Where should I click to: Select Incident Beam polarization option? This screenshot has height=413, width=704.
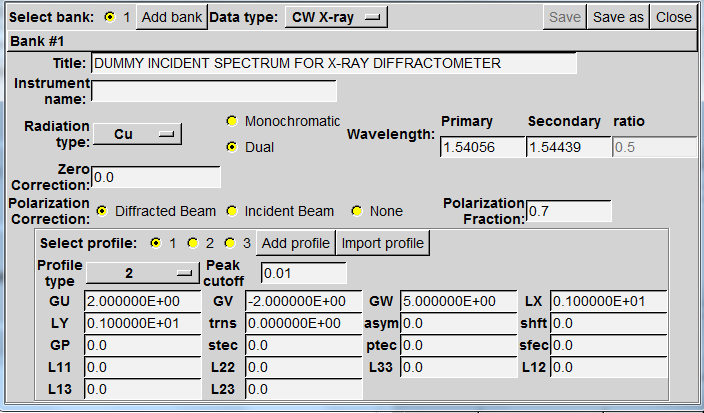pyautogui.click(x=232, y=211)
